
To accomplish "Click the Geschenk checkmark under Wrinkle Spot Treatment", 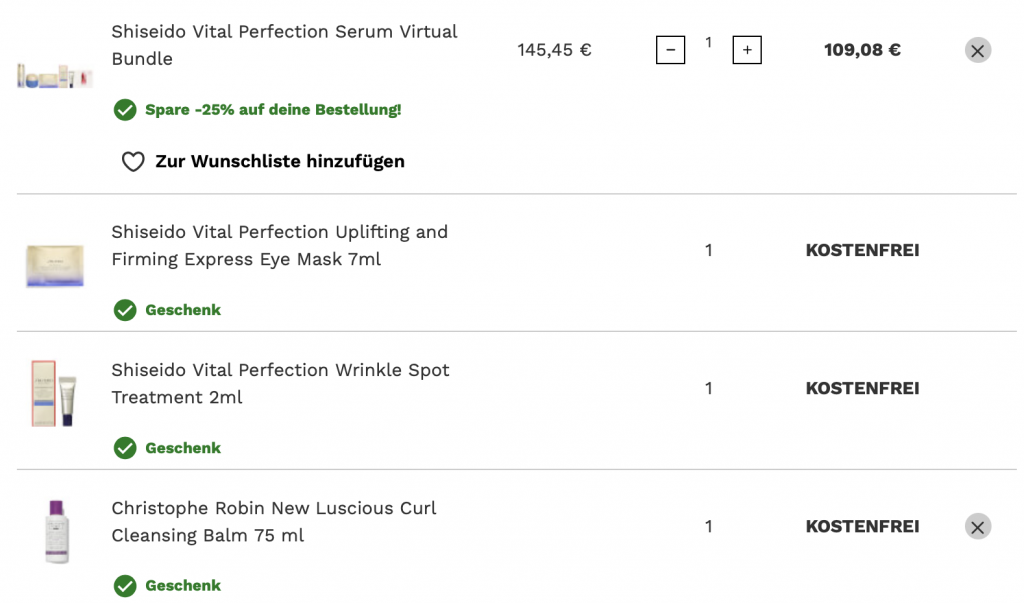I will 125,448.
